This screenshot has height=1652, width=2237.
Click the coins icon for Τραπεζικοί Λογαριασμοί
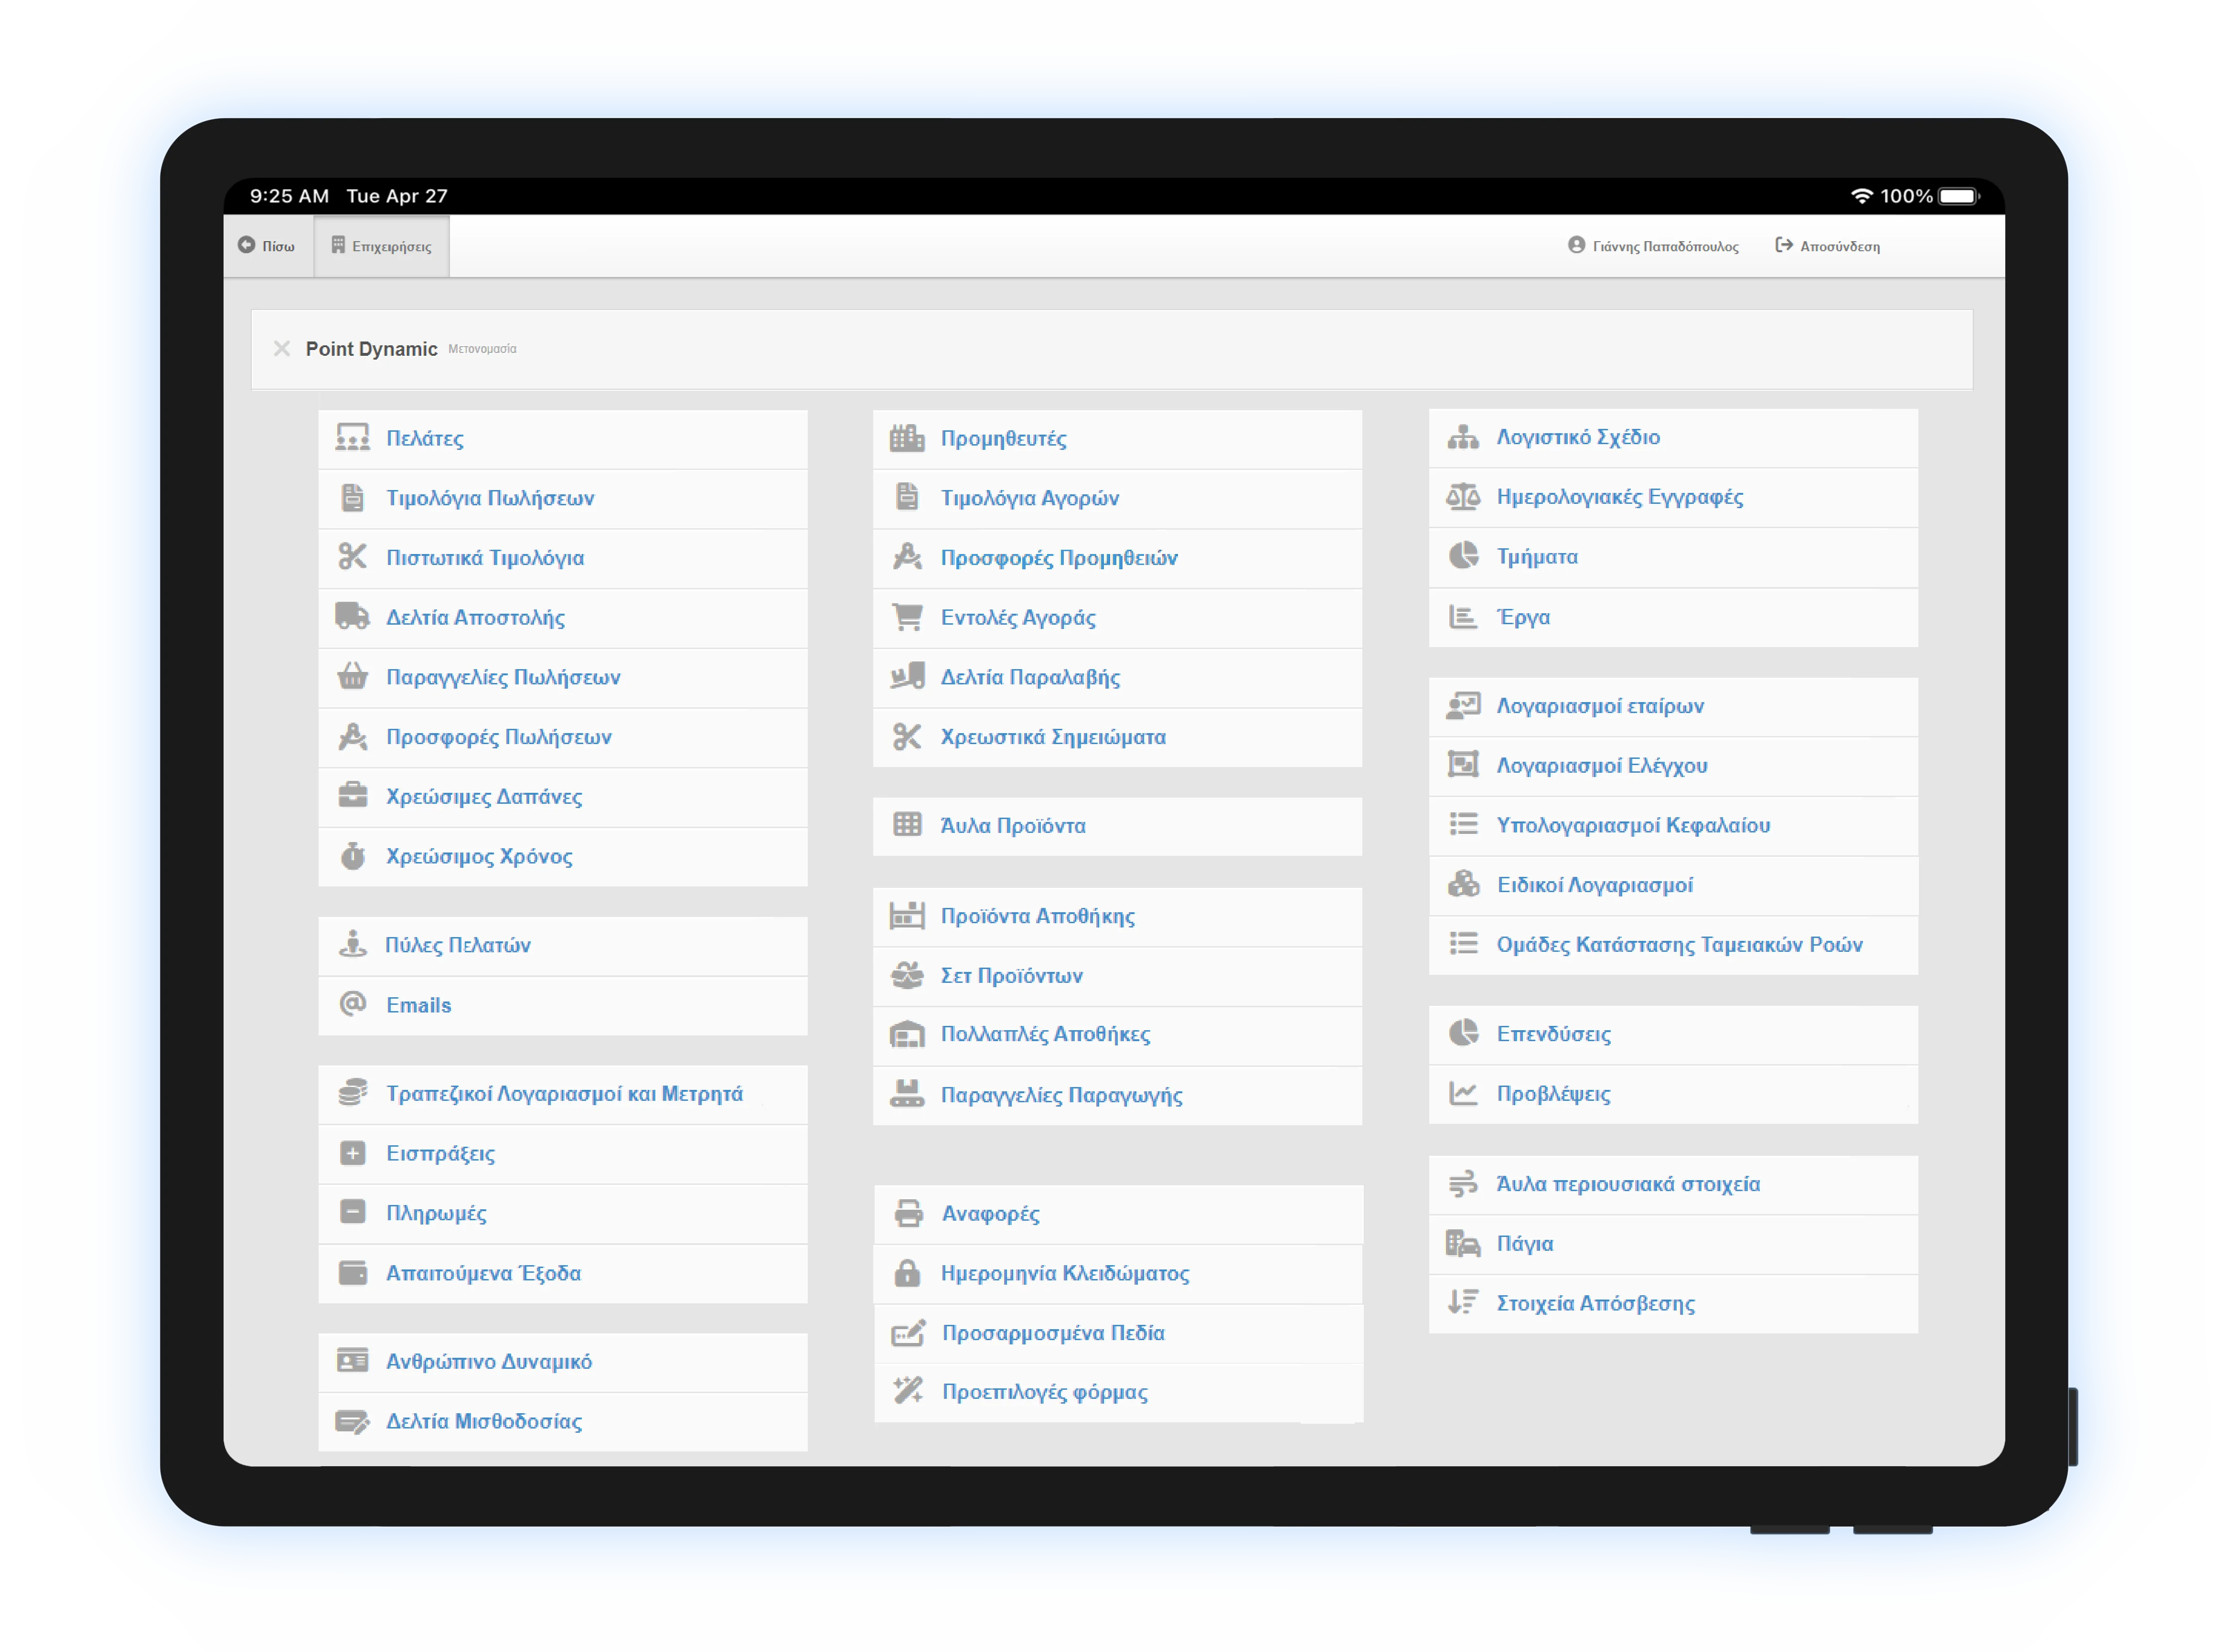tap(352, 1093)
